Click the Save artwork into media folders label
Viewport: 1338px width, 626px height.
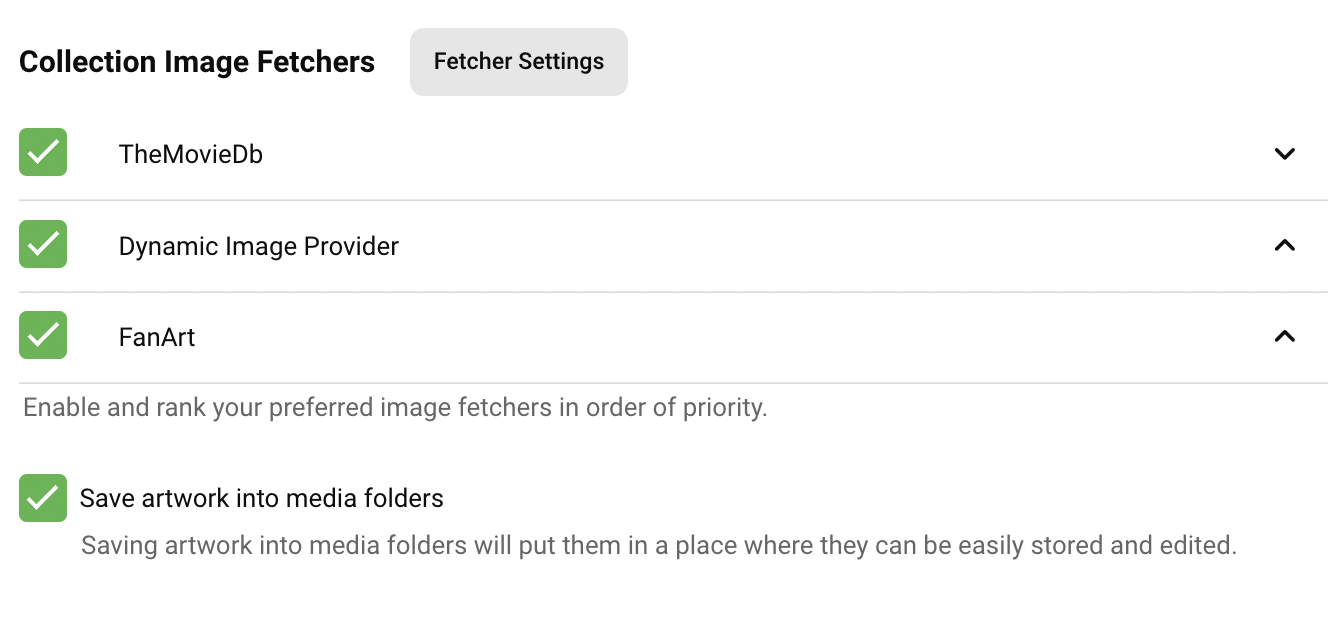(261, 498)
